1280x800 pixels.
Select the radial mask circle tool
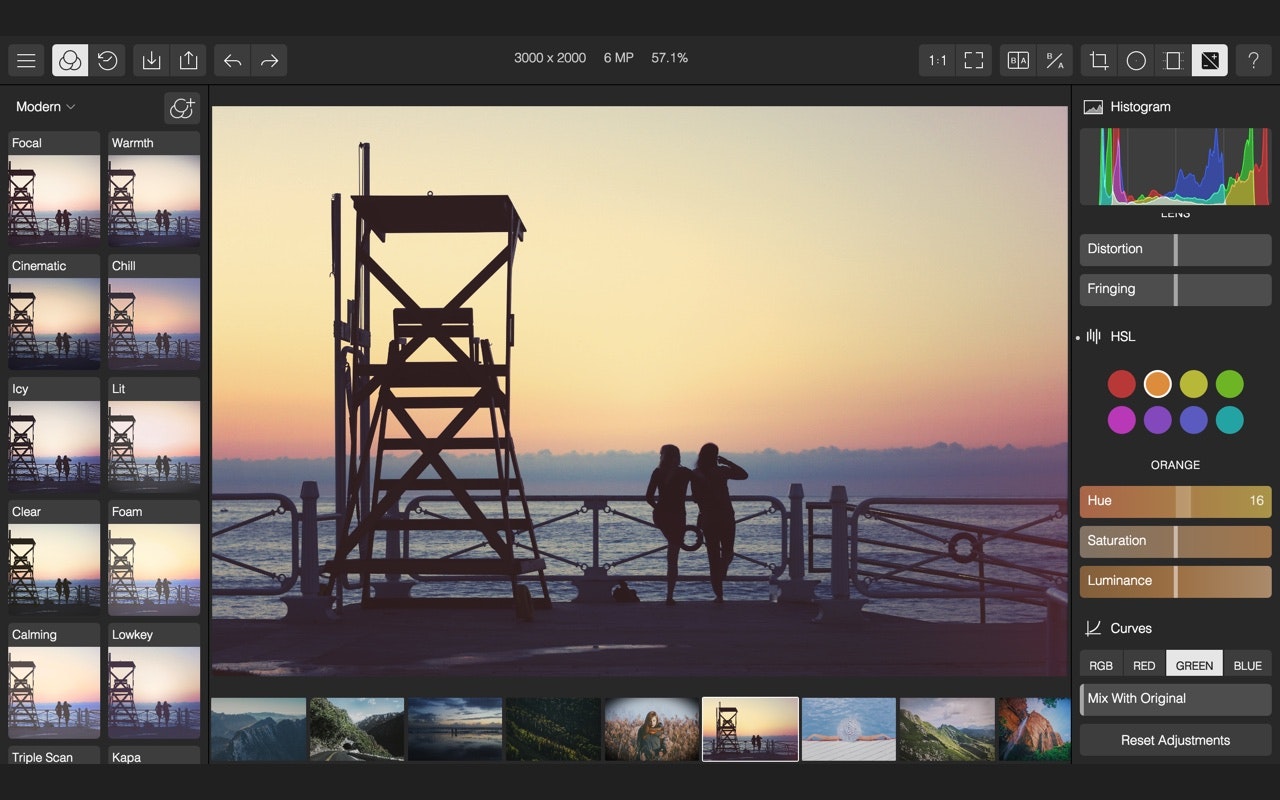click(x=1136, y=61)
